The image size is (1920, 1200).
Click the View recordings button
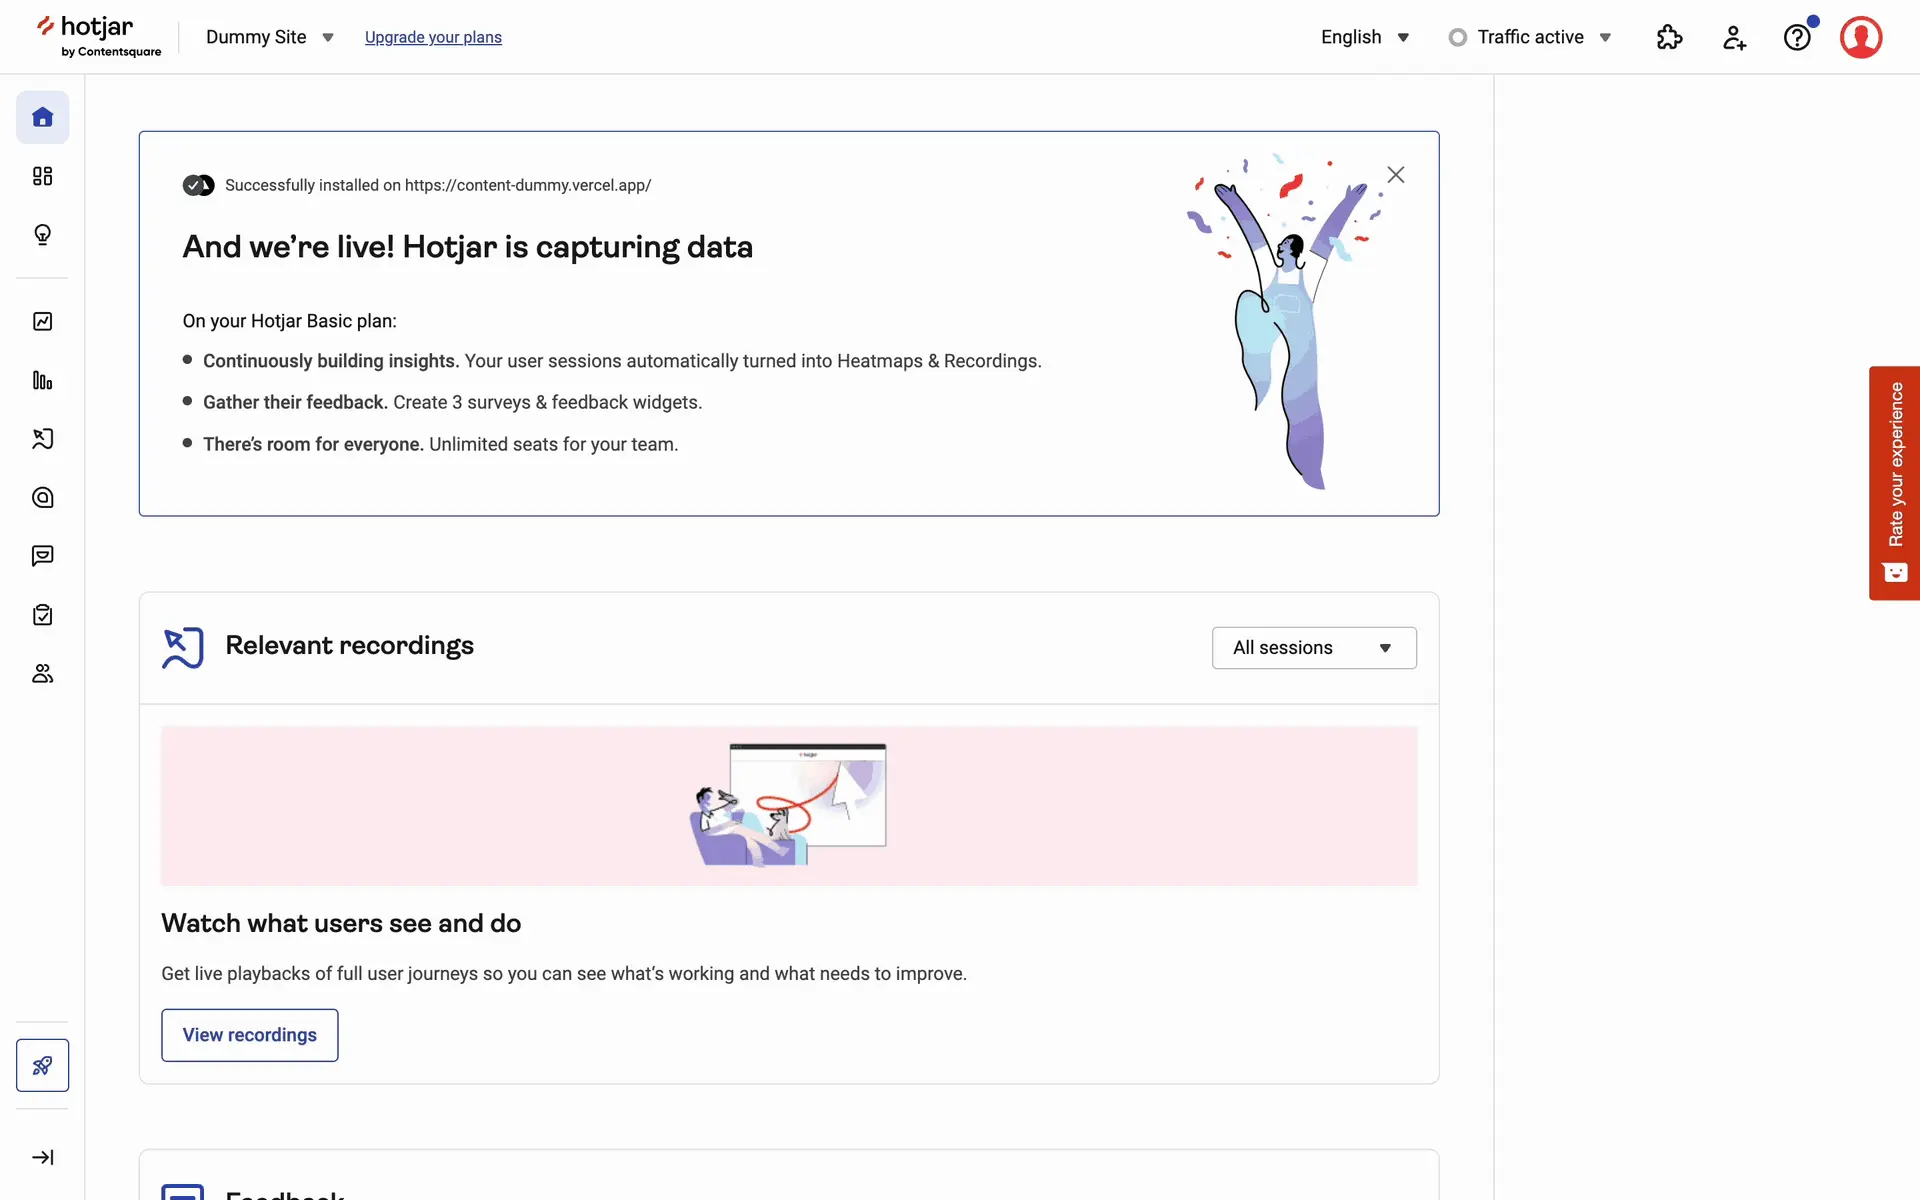coord(249,1035)
